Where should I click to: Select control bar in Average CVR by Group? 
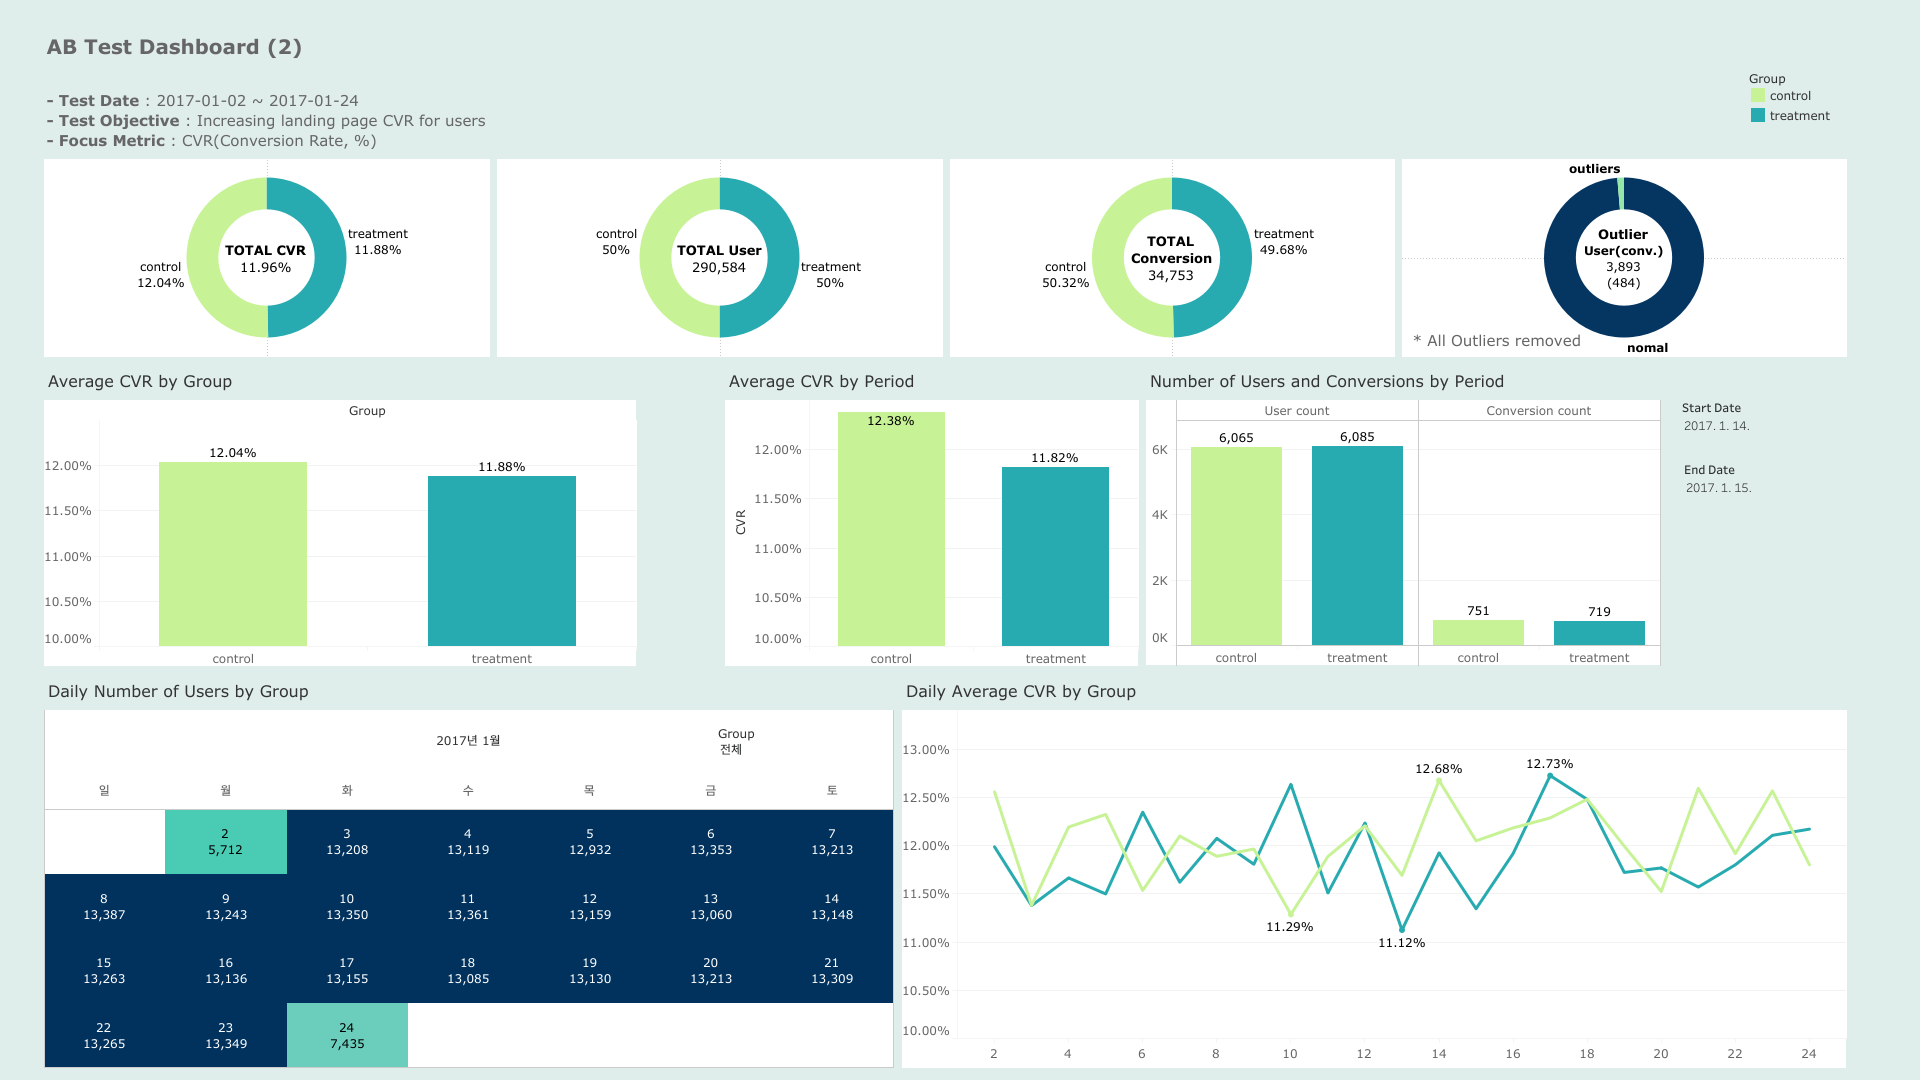coord(233,553)
